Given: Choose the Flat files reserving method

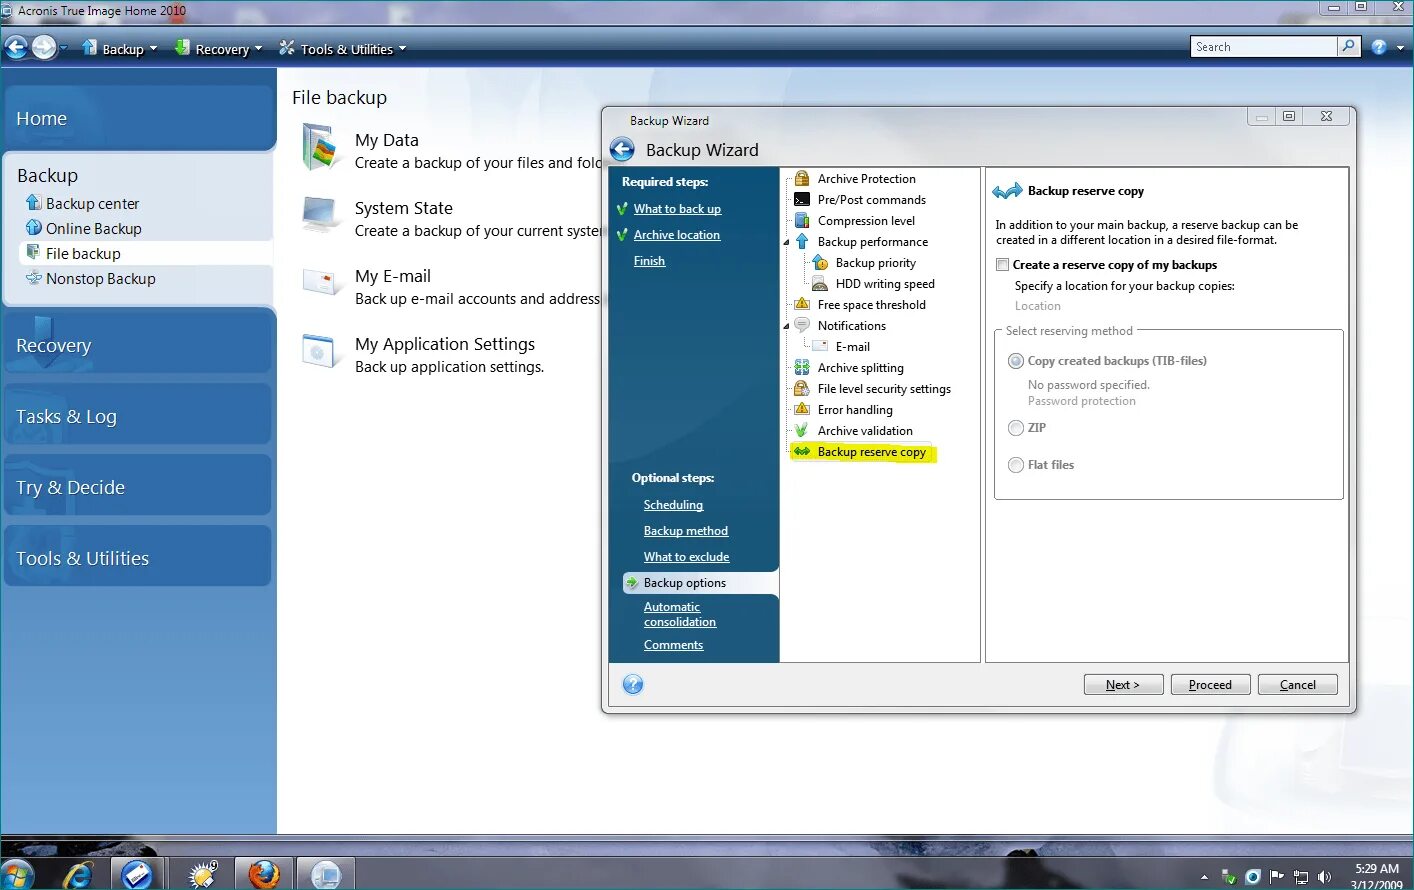Looking at the screenshot, I should point(1016,464).
